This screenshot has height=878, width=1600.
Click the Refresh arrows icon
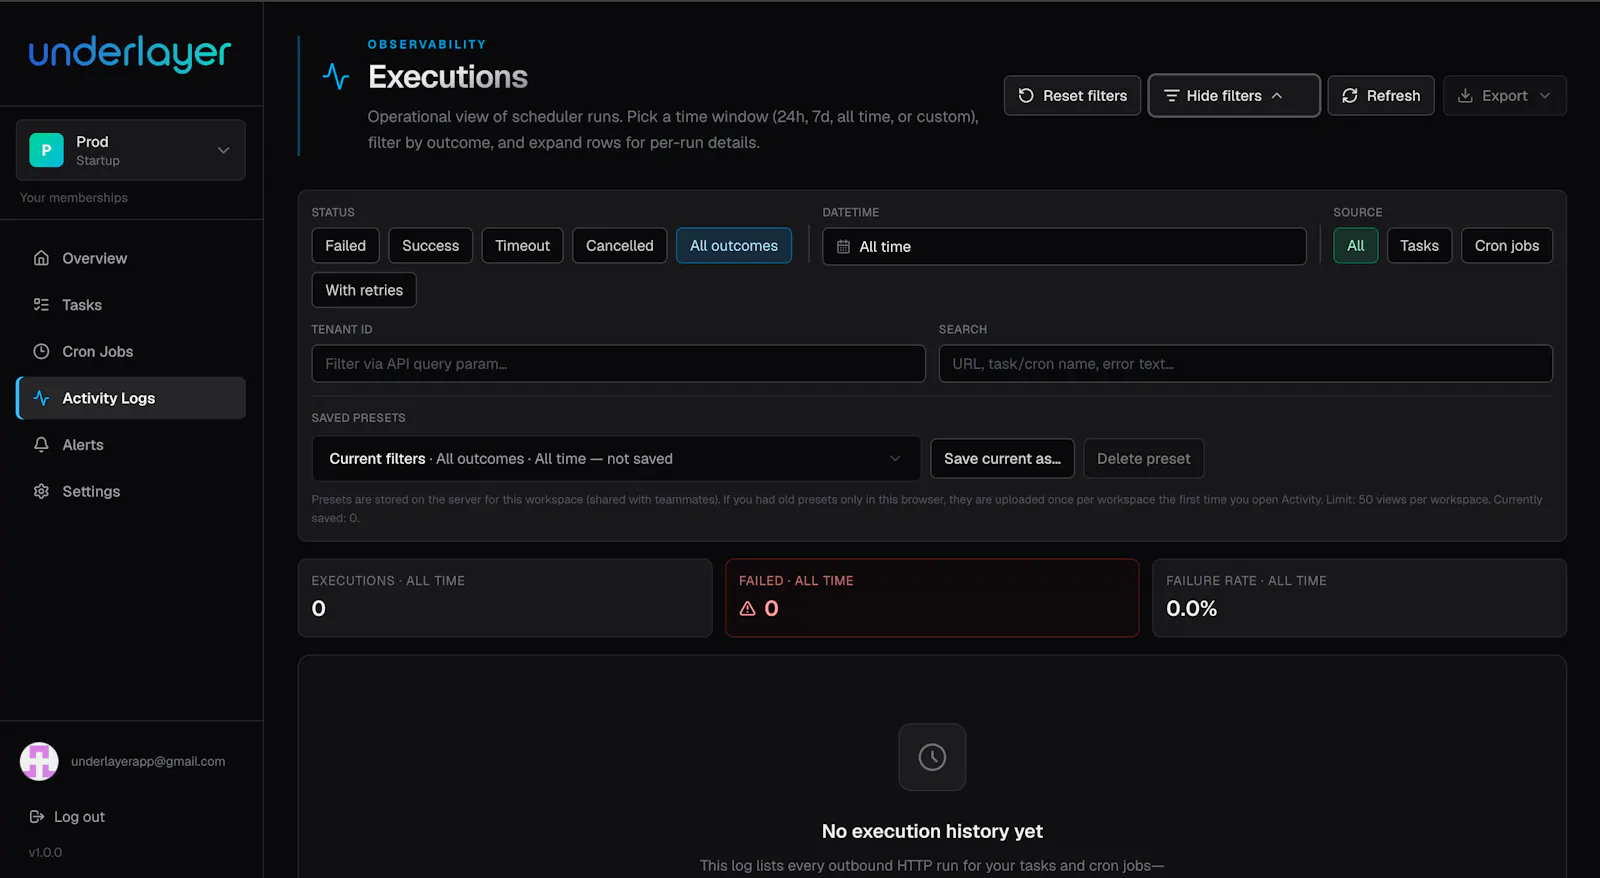[x=1350, y=96]
